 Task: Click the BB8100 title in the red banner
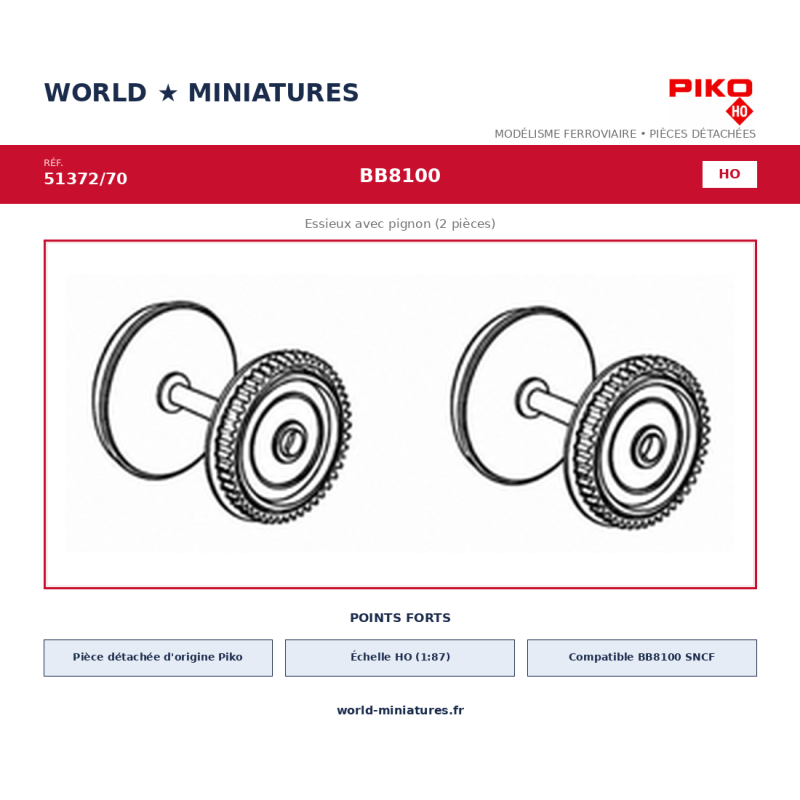click(400, 176)
